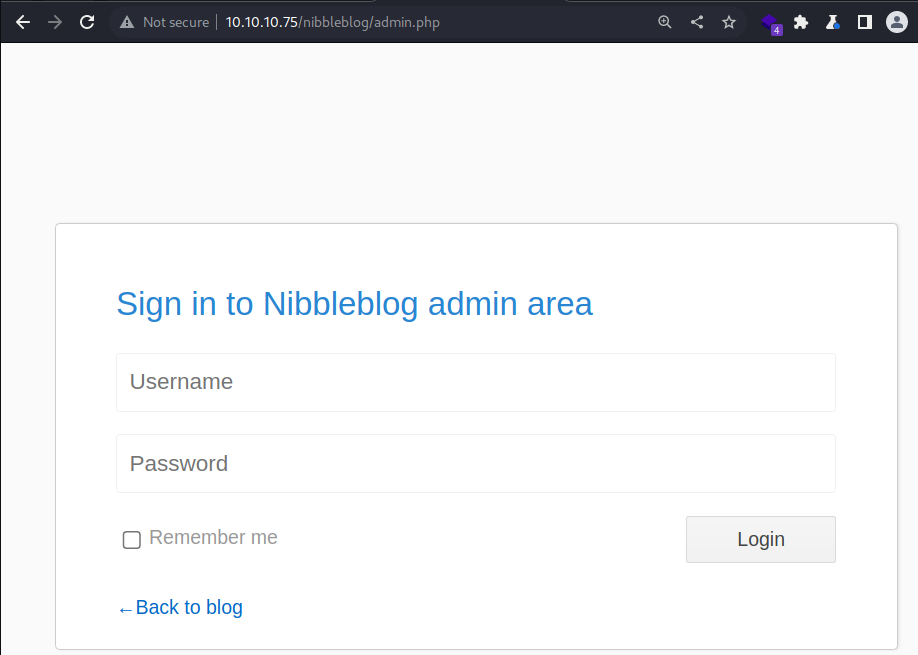Screen dimensions: 918x655
Task: Click the Sign in to Nibbleblog heading
Action: (x=354, y=304)
